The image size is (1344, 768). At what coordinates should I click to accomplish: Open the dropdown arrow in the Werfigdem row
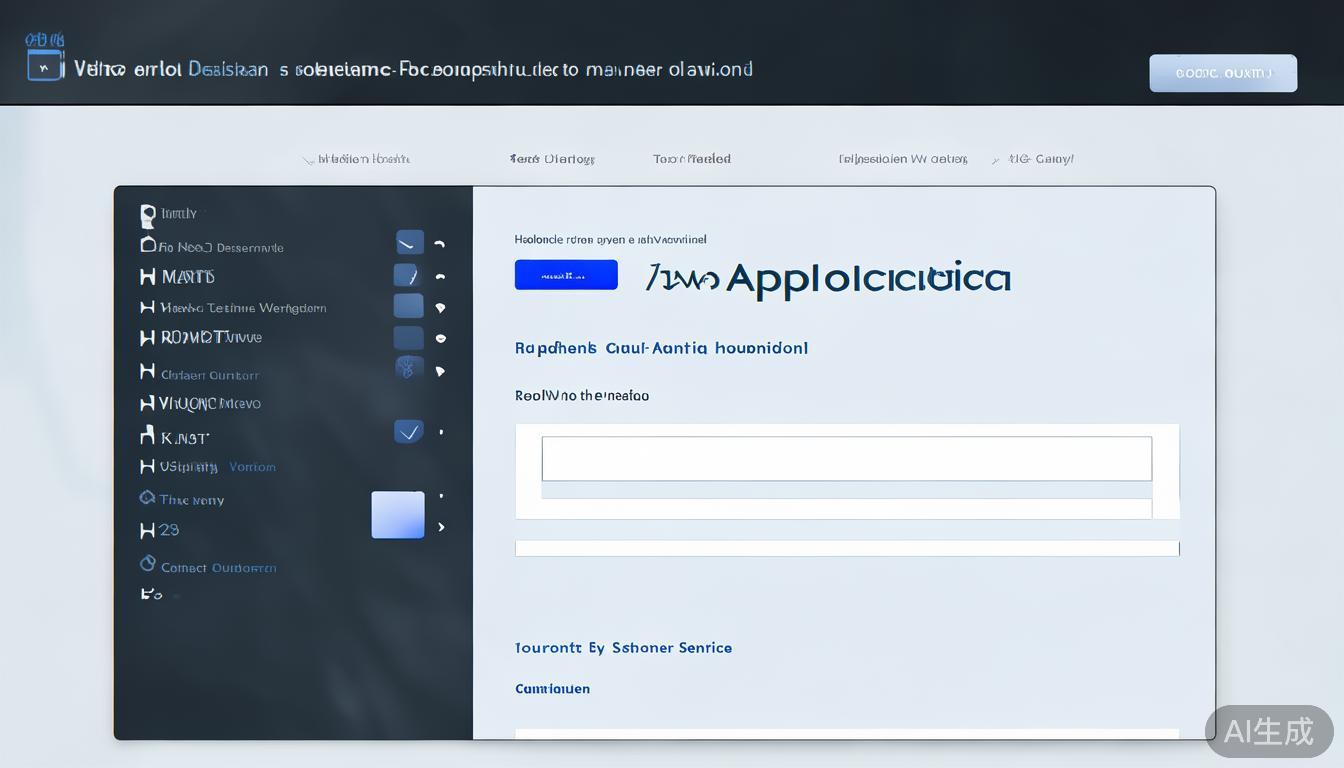point(440,308)
